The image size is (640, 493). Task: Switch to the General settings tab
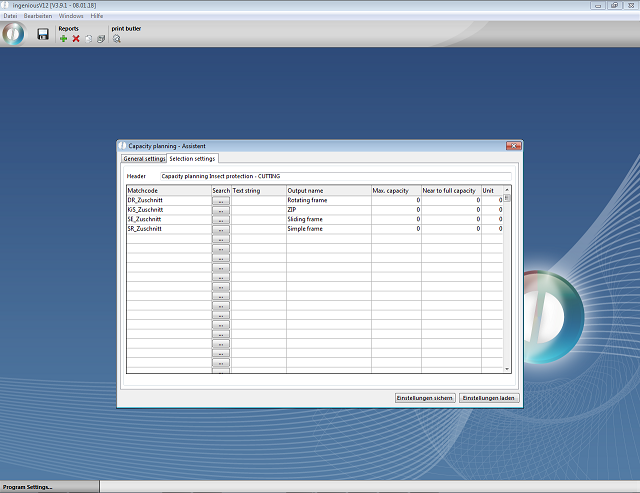click(x=144, y=158)
